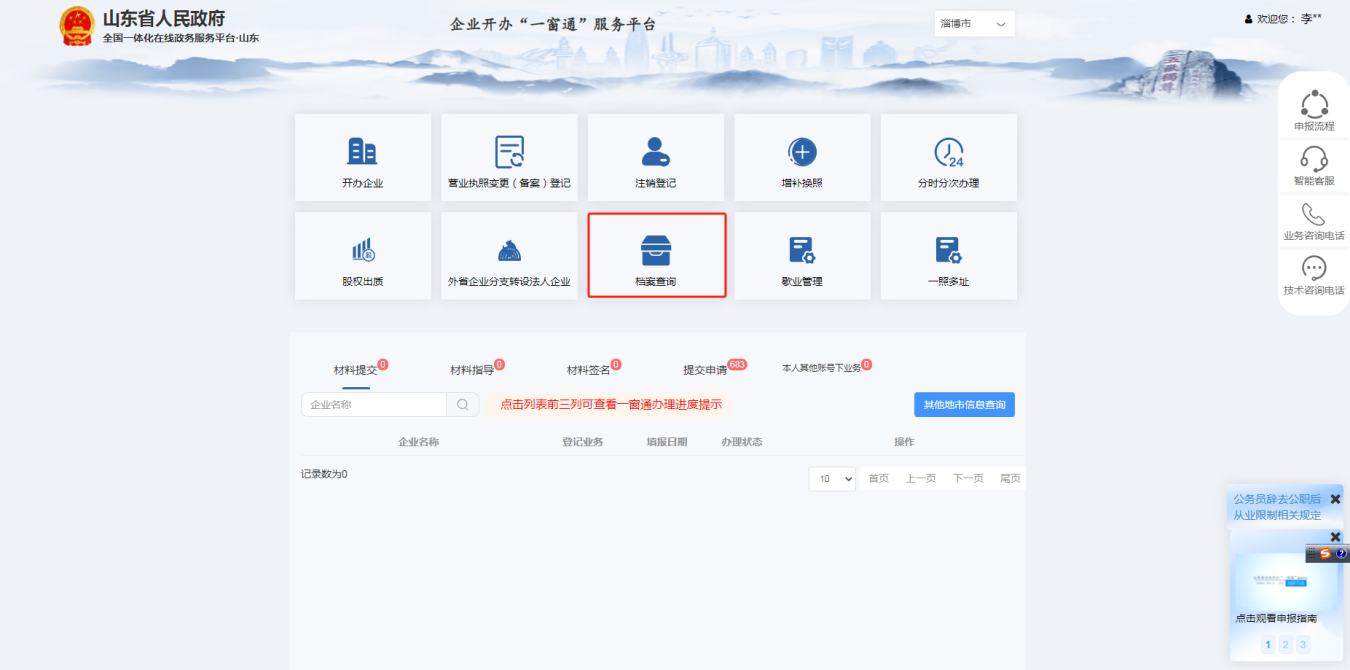This screenshot has height=670, width=1350.
Task: Select the 材料签名 tab
Action: coord(588,370)
